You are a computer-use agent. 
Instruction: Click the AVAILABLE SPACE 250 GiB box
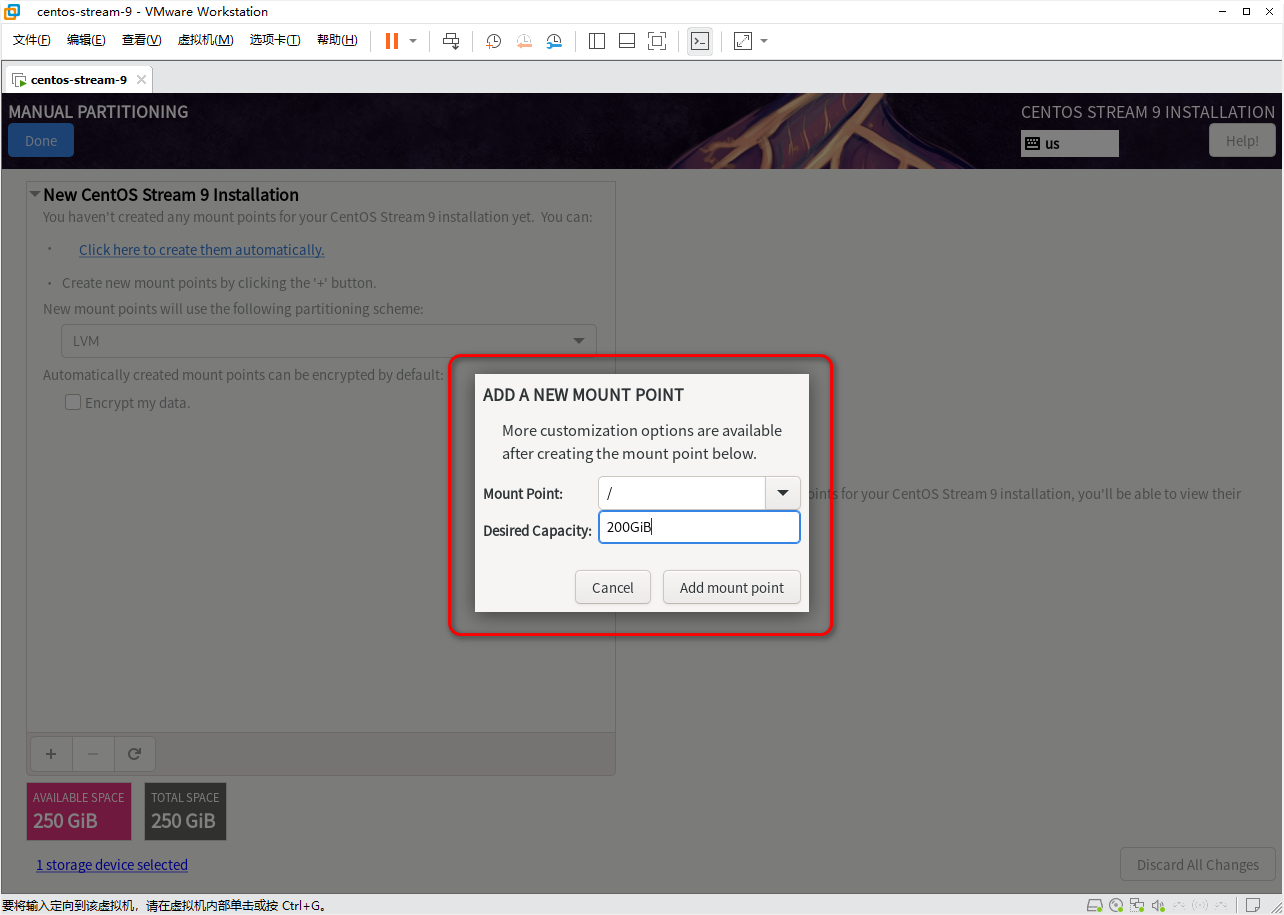(x=79, y=811)
